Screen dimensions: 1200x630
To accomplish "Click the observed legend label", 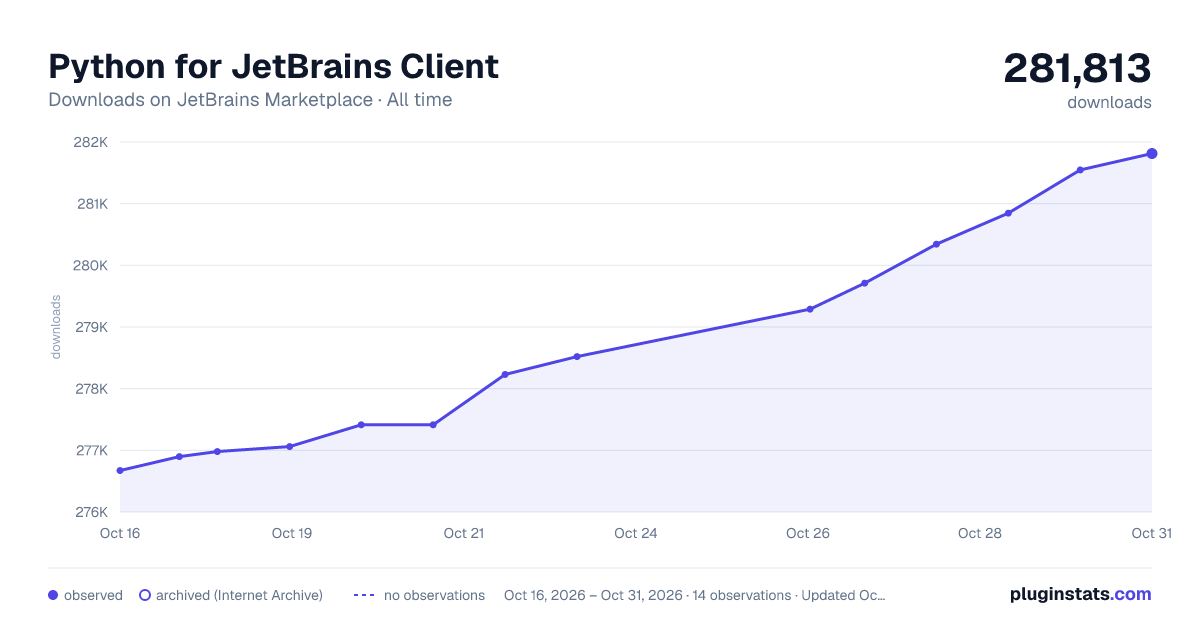I will click(93, 595).
